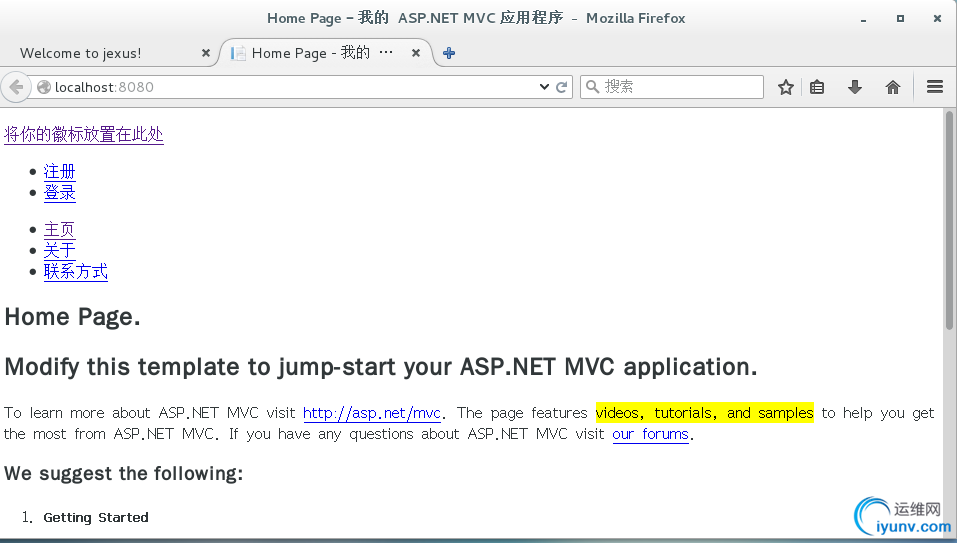This screenshot has width=957, height=543.
Task: Open the downloads arrow icon
Action: tap(854, 87)
